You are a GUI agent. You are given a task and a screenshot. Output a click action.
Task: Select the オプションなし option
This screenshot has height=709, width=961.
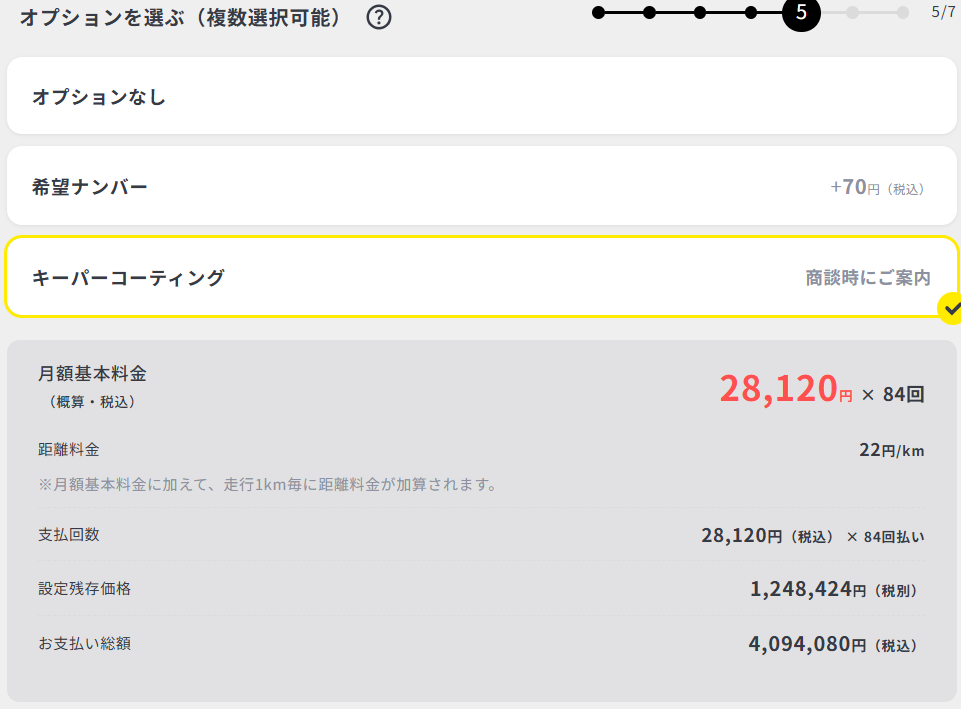click(481, 96)
